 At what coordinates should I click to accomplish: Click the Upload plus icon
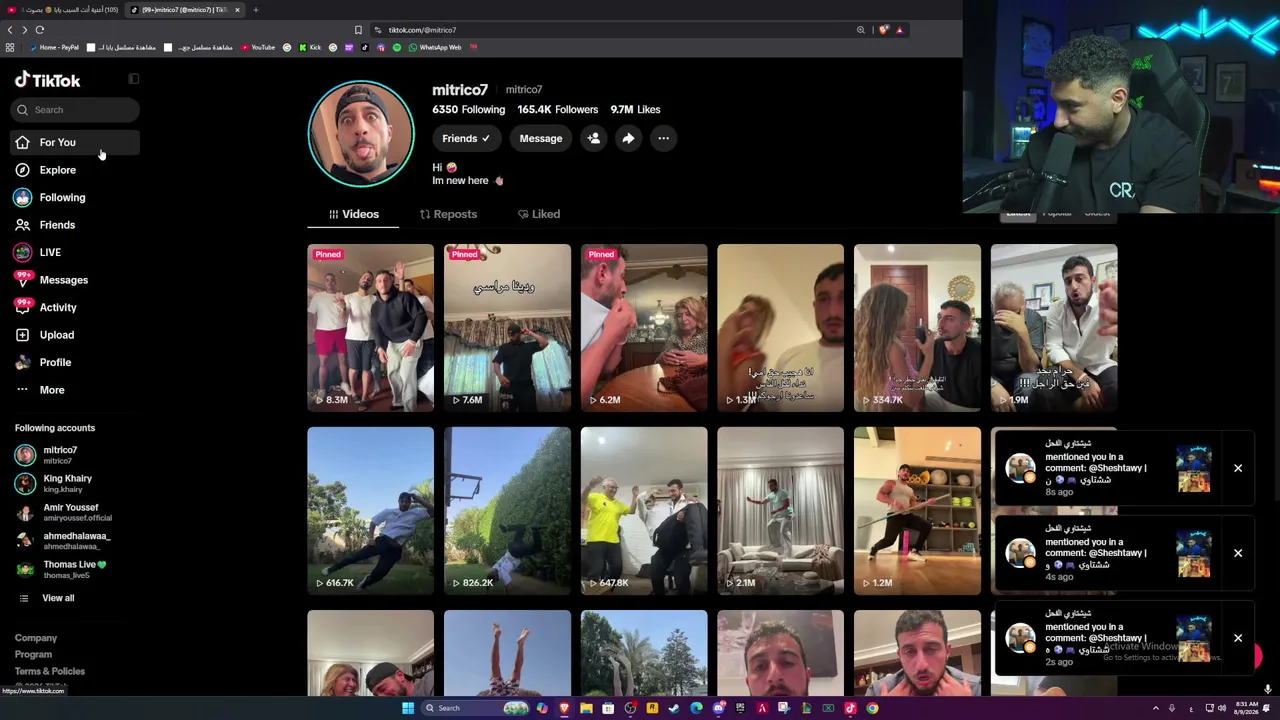22,335
